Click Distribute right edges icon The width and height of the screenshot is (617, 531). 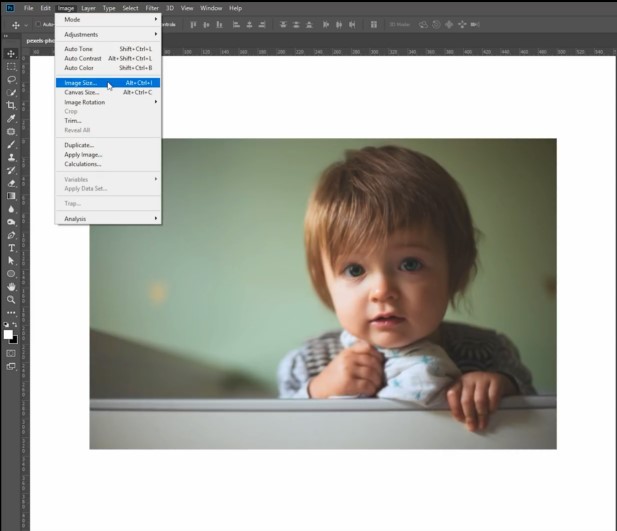[352, 25]
